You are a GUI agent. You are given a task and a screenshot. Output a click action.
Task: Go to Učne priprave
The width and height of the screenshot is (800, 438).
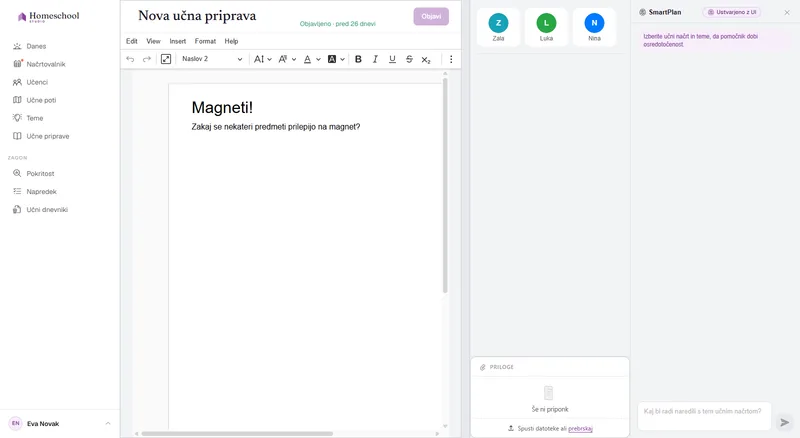click(x=41, y=136)
